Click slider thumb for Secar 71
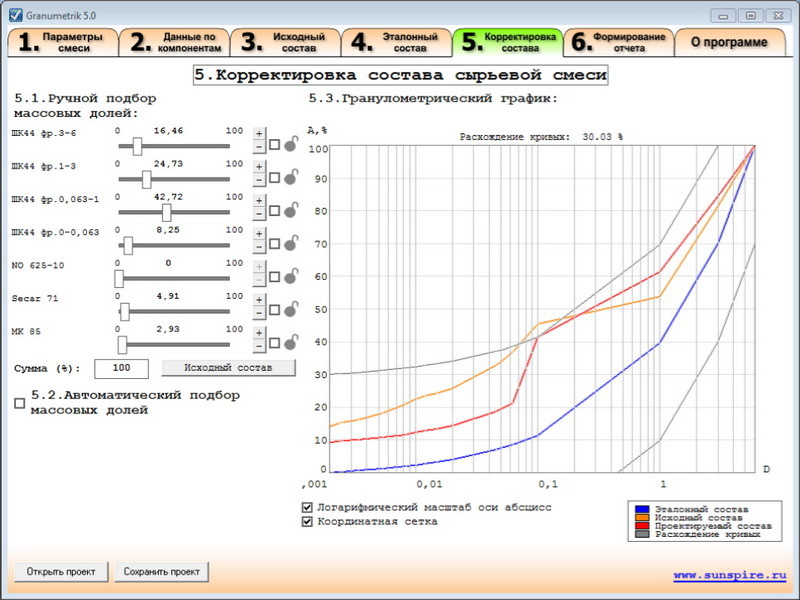This screenshot has width=800, height=600. pyautogui.click(x=124, y=312)
